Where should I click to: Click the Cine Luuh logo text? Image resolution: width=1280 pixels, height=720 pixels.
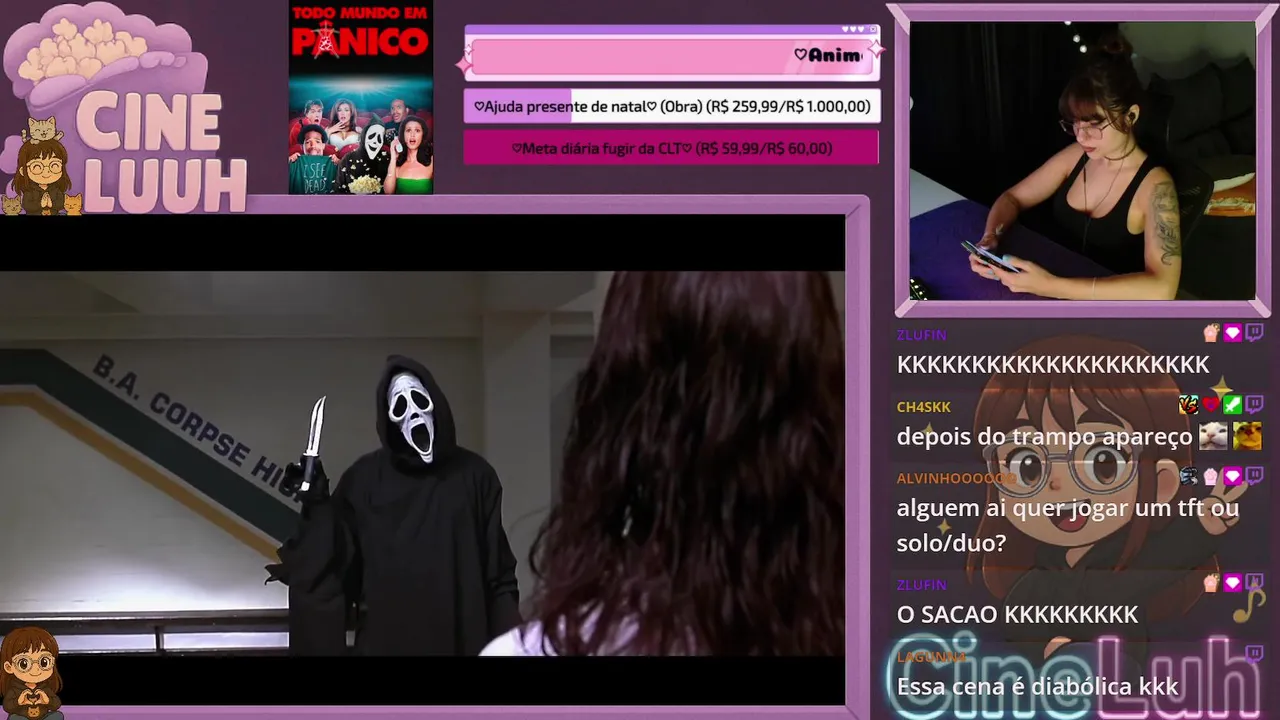point(162,150)
